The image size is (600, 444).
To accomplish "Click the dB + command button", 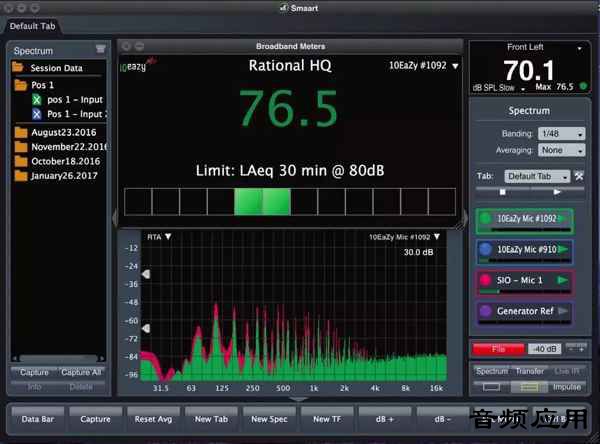I will click(x=385, y=419).
